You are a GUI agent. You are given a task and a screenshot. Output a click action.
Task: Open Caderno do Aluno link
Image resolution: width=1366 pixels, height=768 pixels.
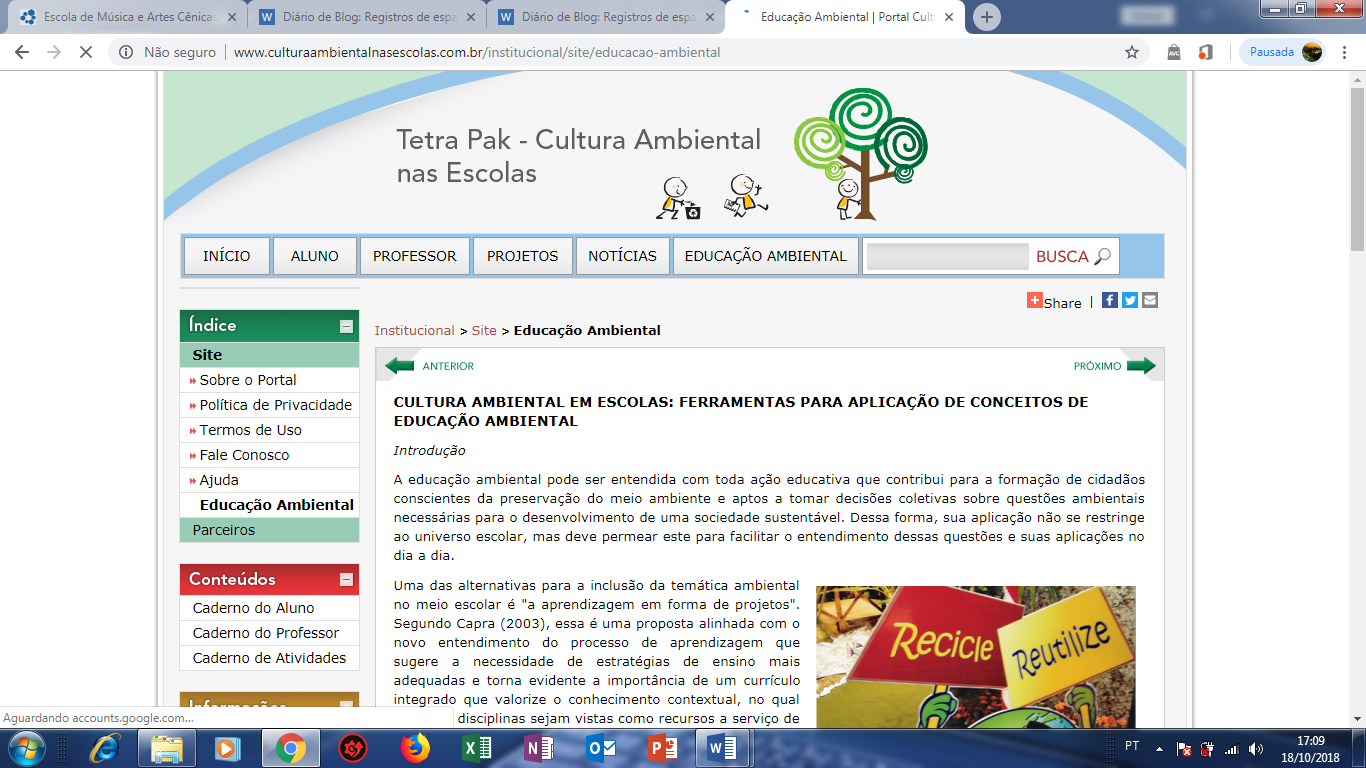coord(253,608)
